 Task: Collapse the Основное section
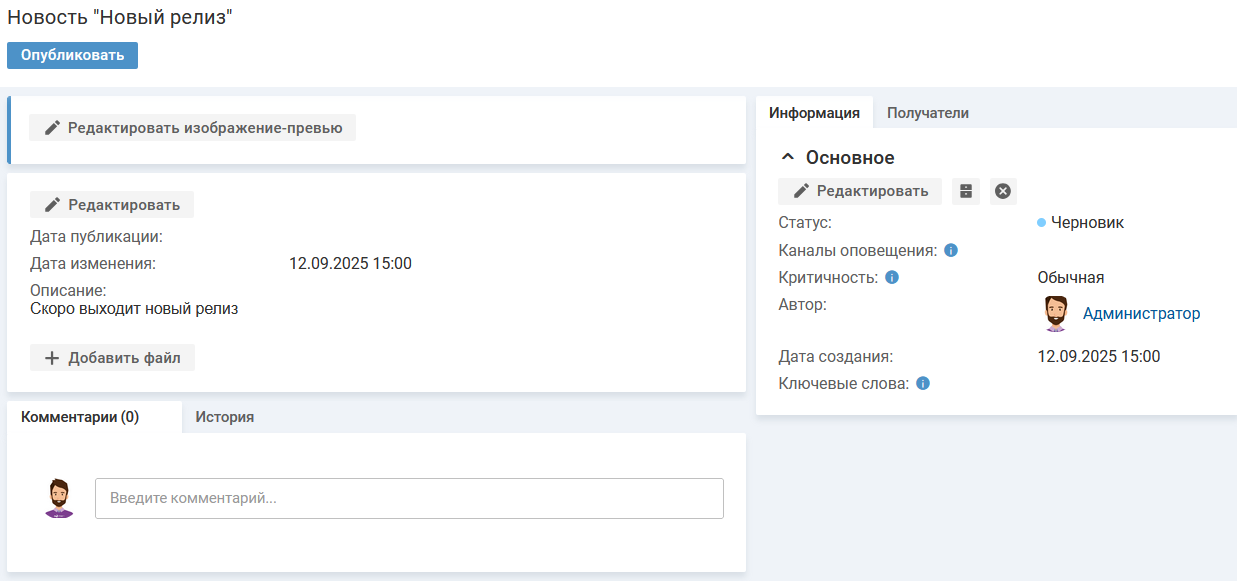[x=788, y=158]
